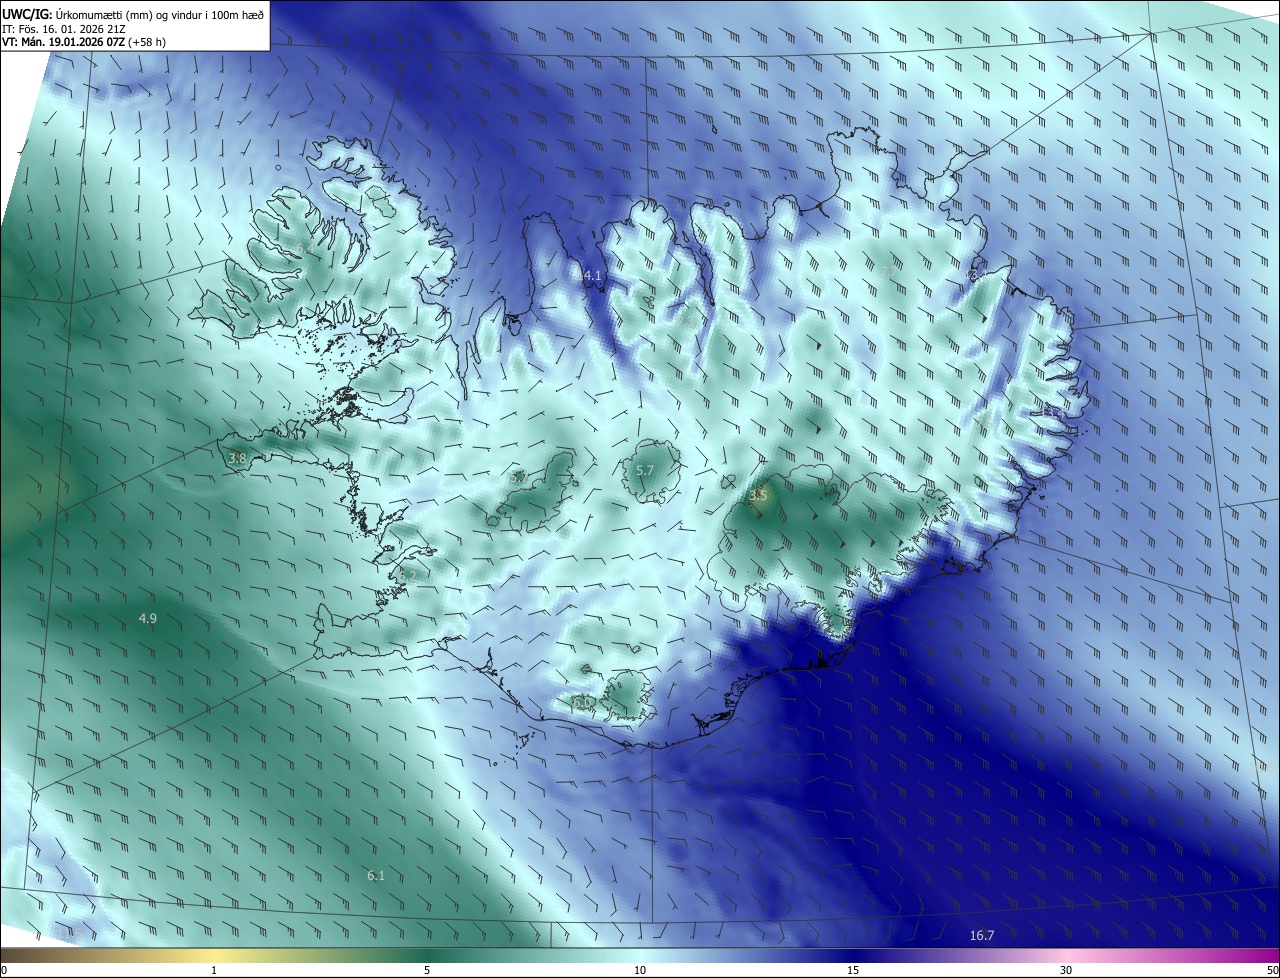Select the 6.1 value label on the map
1280x978 pixels.
click(x=376, y=875)
